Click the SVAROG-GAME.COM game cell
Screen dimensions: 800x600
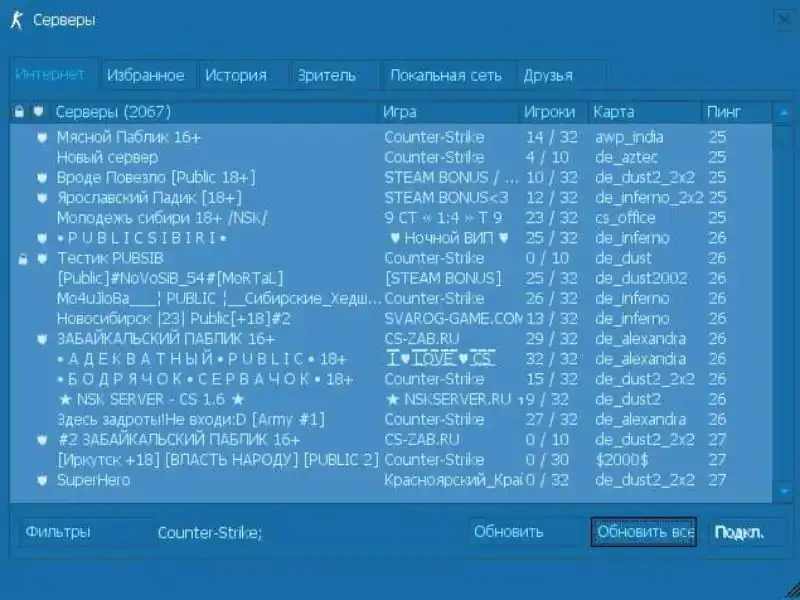[x=454, y=319]
